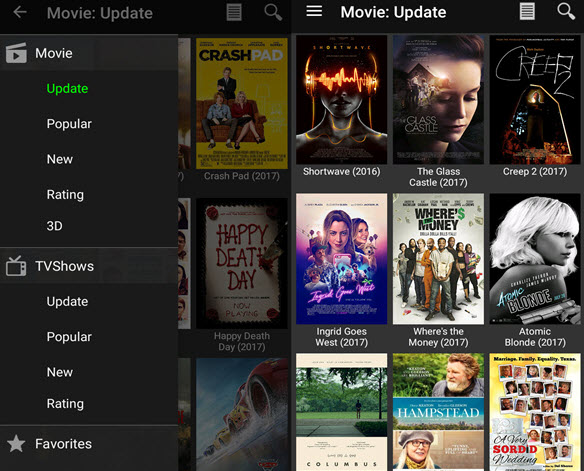
Task: Tap the back arrow in left header
Action: (x=20, y=12)
